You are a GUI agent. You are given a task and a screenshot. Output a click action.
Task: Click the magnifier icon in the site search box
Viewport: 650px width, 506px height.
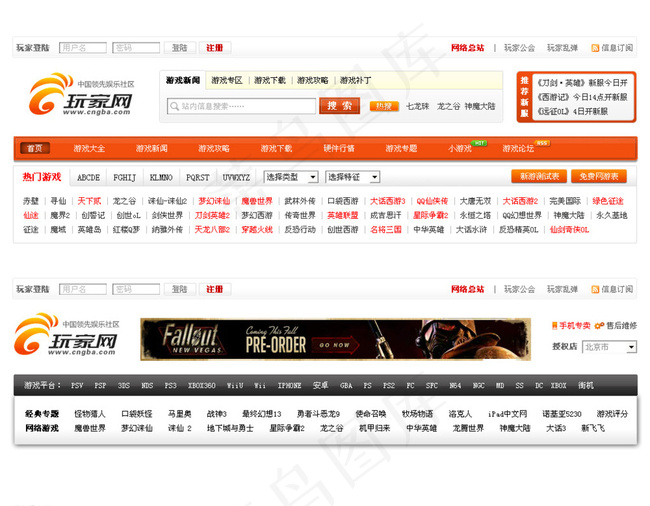click(x=175, y=107)
